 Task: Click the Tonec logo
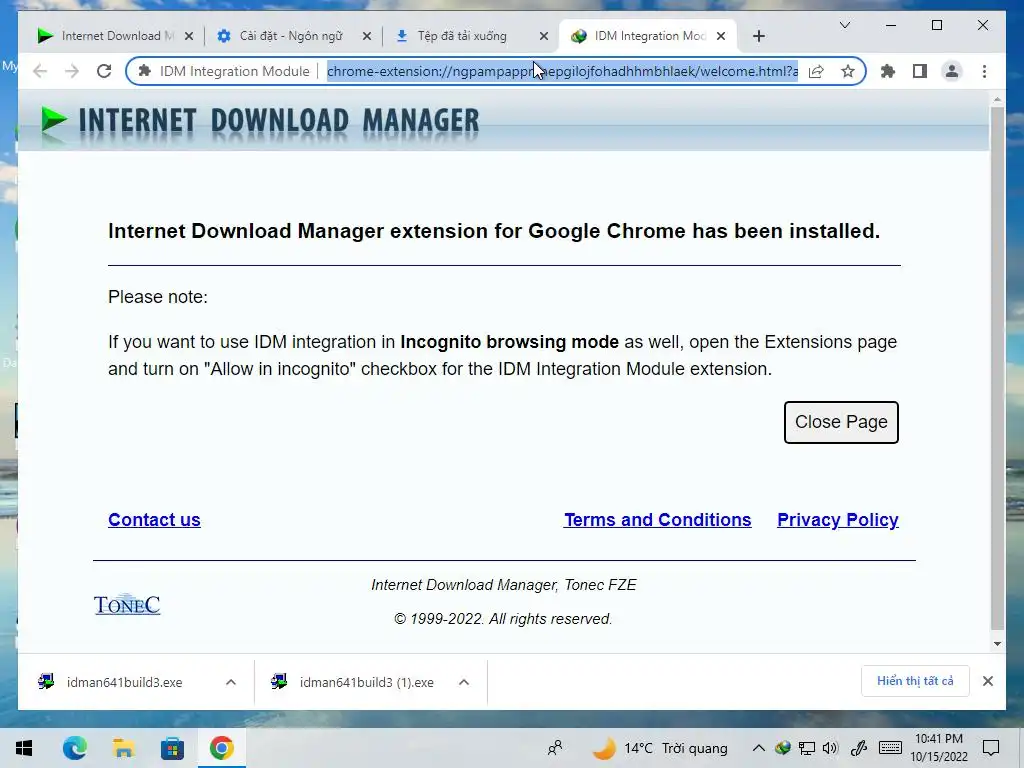coord(127,605)
